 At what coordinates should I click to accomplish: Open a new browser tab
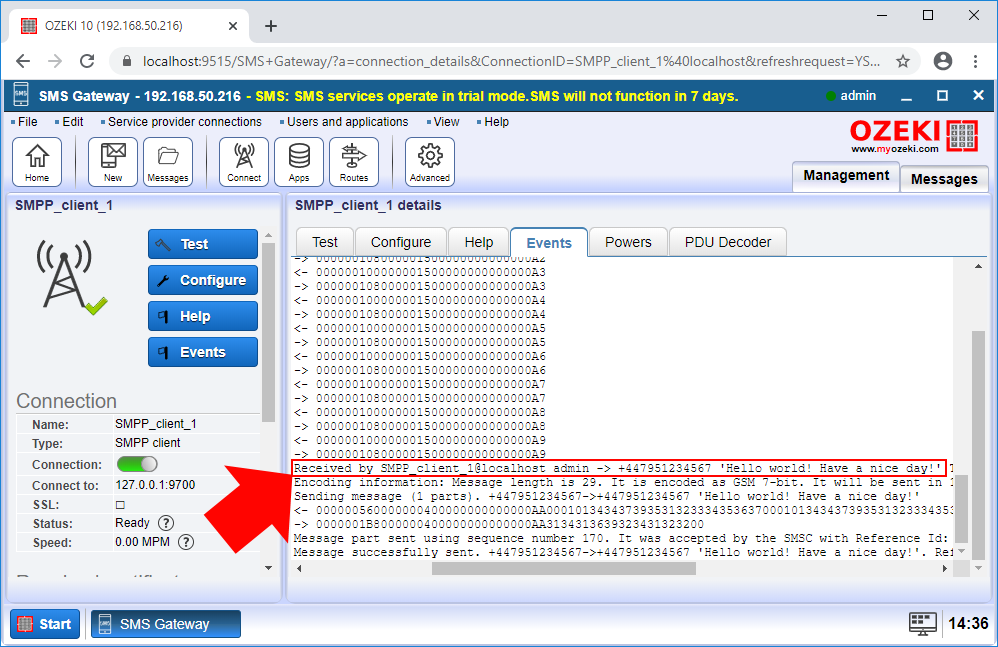(271, 26)
